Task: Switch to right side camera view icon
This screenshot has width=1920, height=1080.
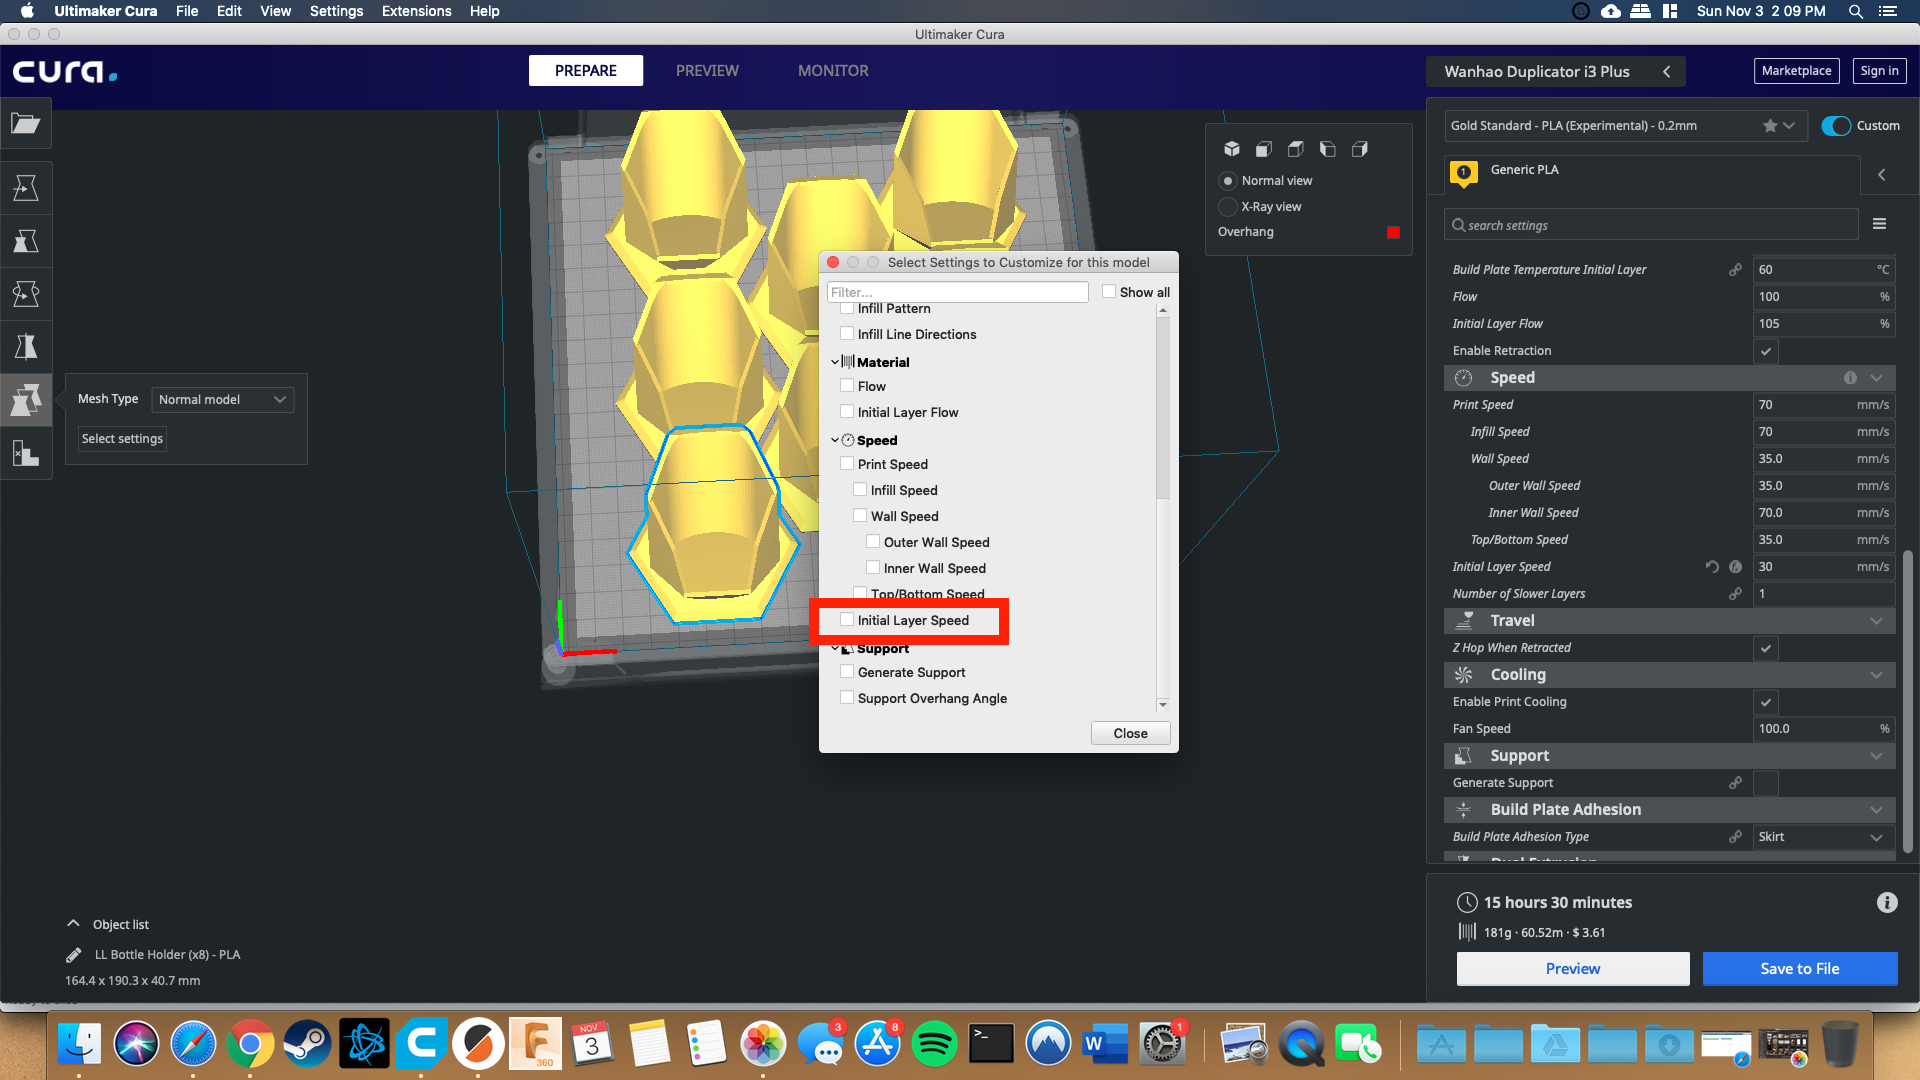Action: [1360, 149]
